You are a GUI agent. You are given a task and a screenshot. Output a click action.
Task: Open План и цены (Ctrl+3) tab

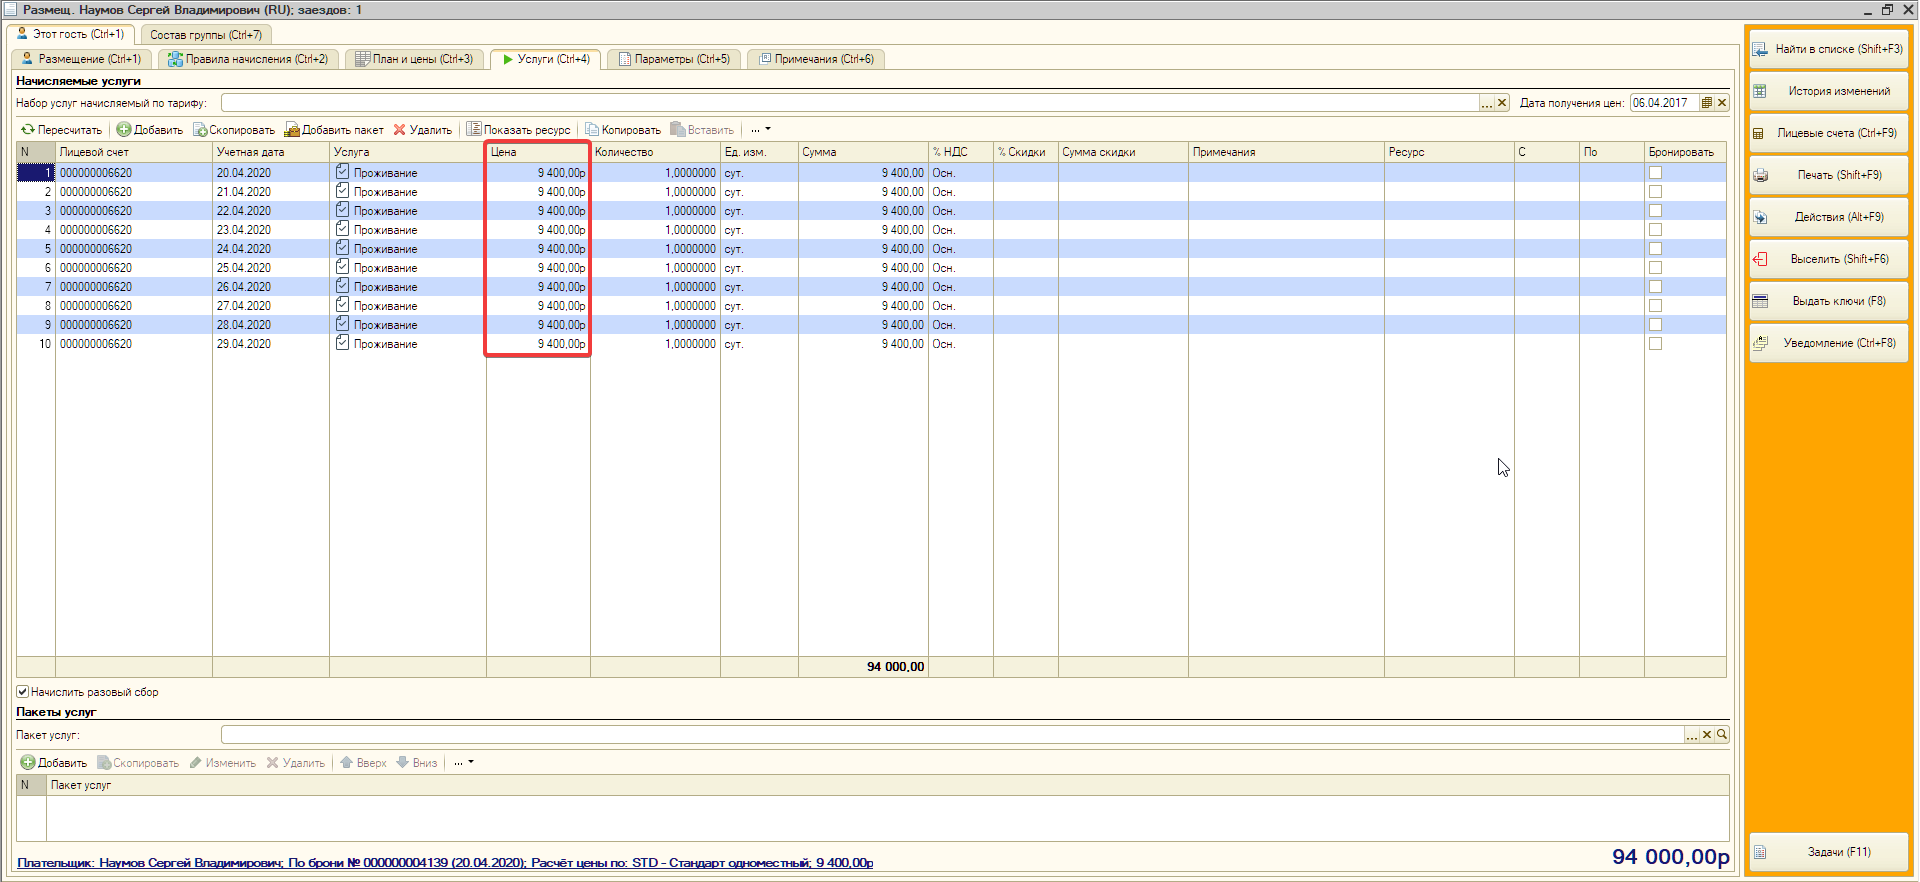414,59
